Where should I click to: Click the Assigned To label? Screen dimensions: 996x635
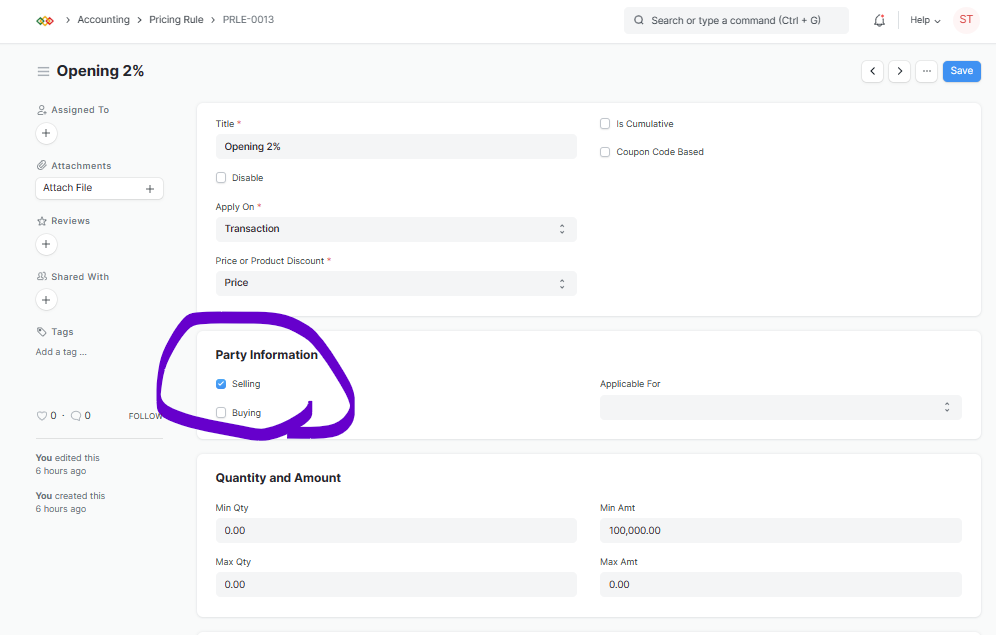(x=80, y=110)
